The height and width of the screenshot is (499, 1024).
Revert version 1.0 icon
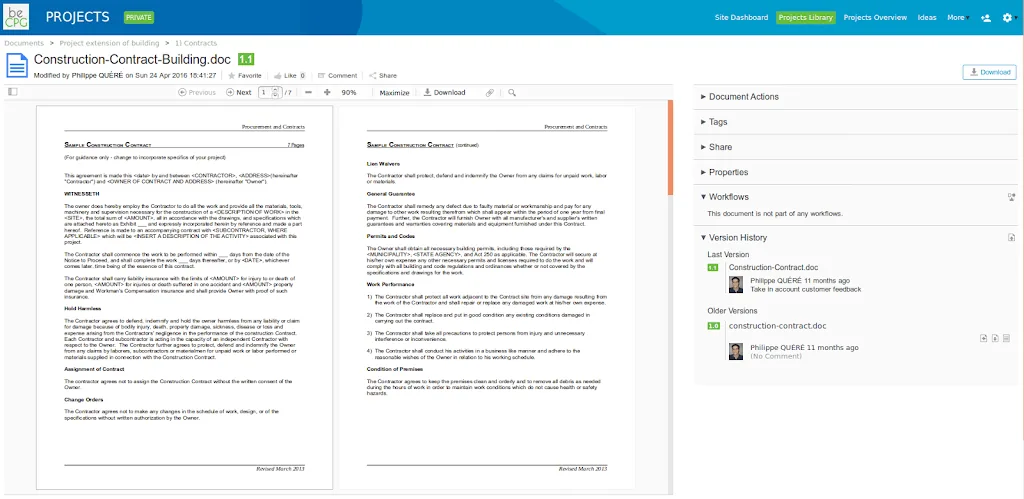click(x=984, y=338)
